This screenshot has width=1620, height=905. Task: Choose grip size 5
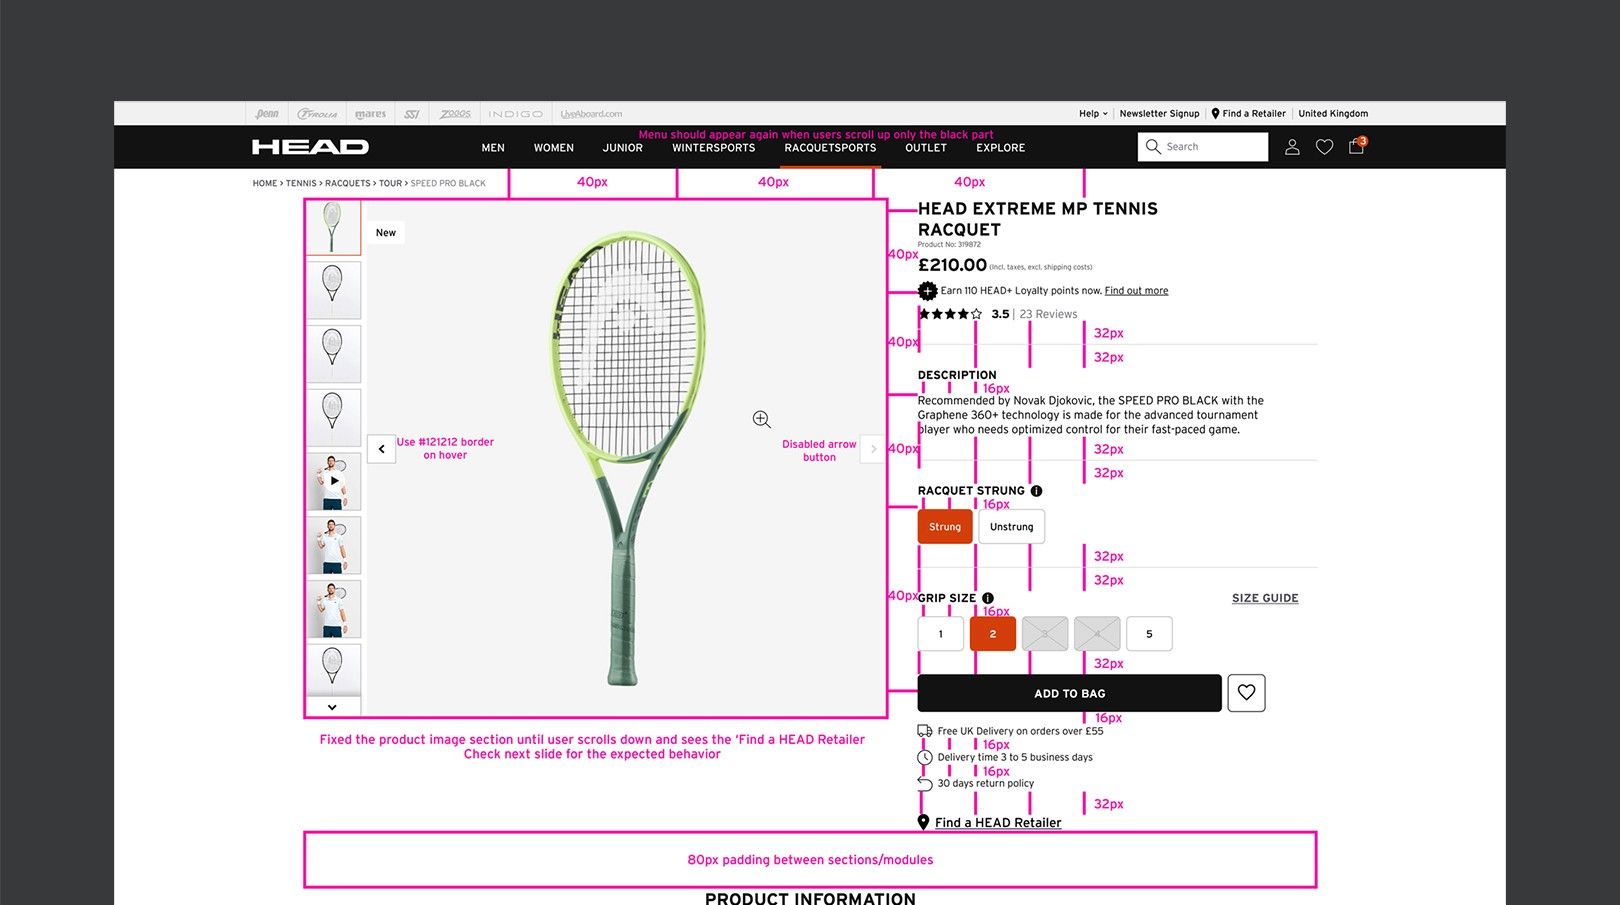pos(1149,634)
